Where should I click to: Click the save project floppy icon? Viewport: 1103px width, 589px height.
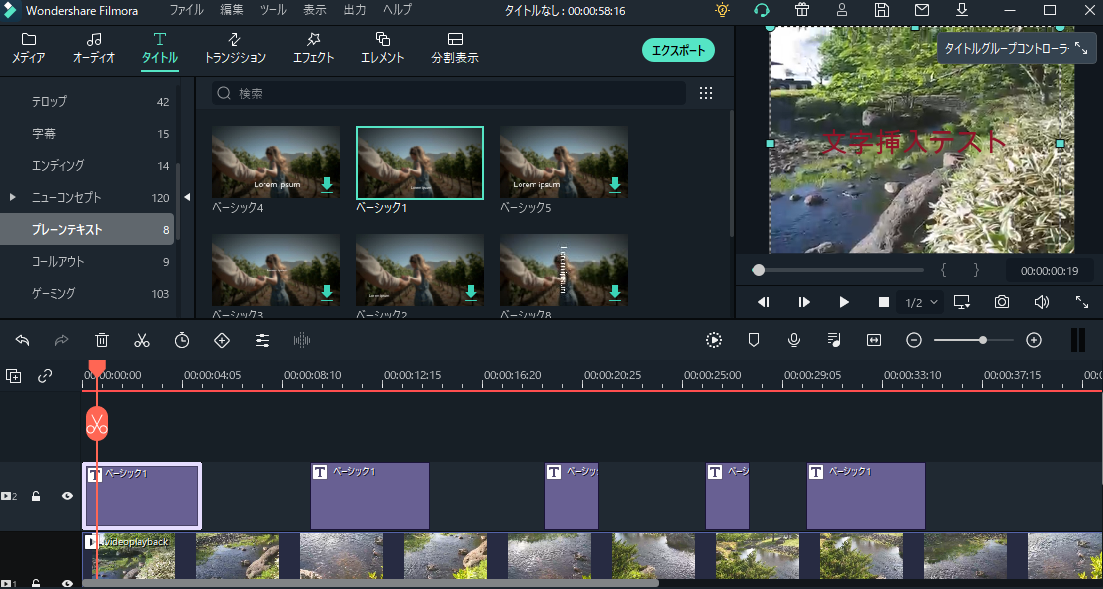[x=881, y=10]
